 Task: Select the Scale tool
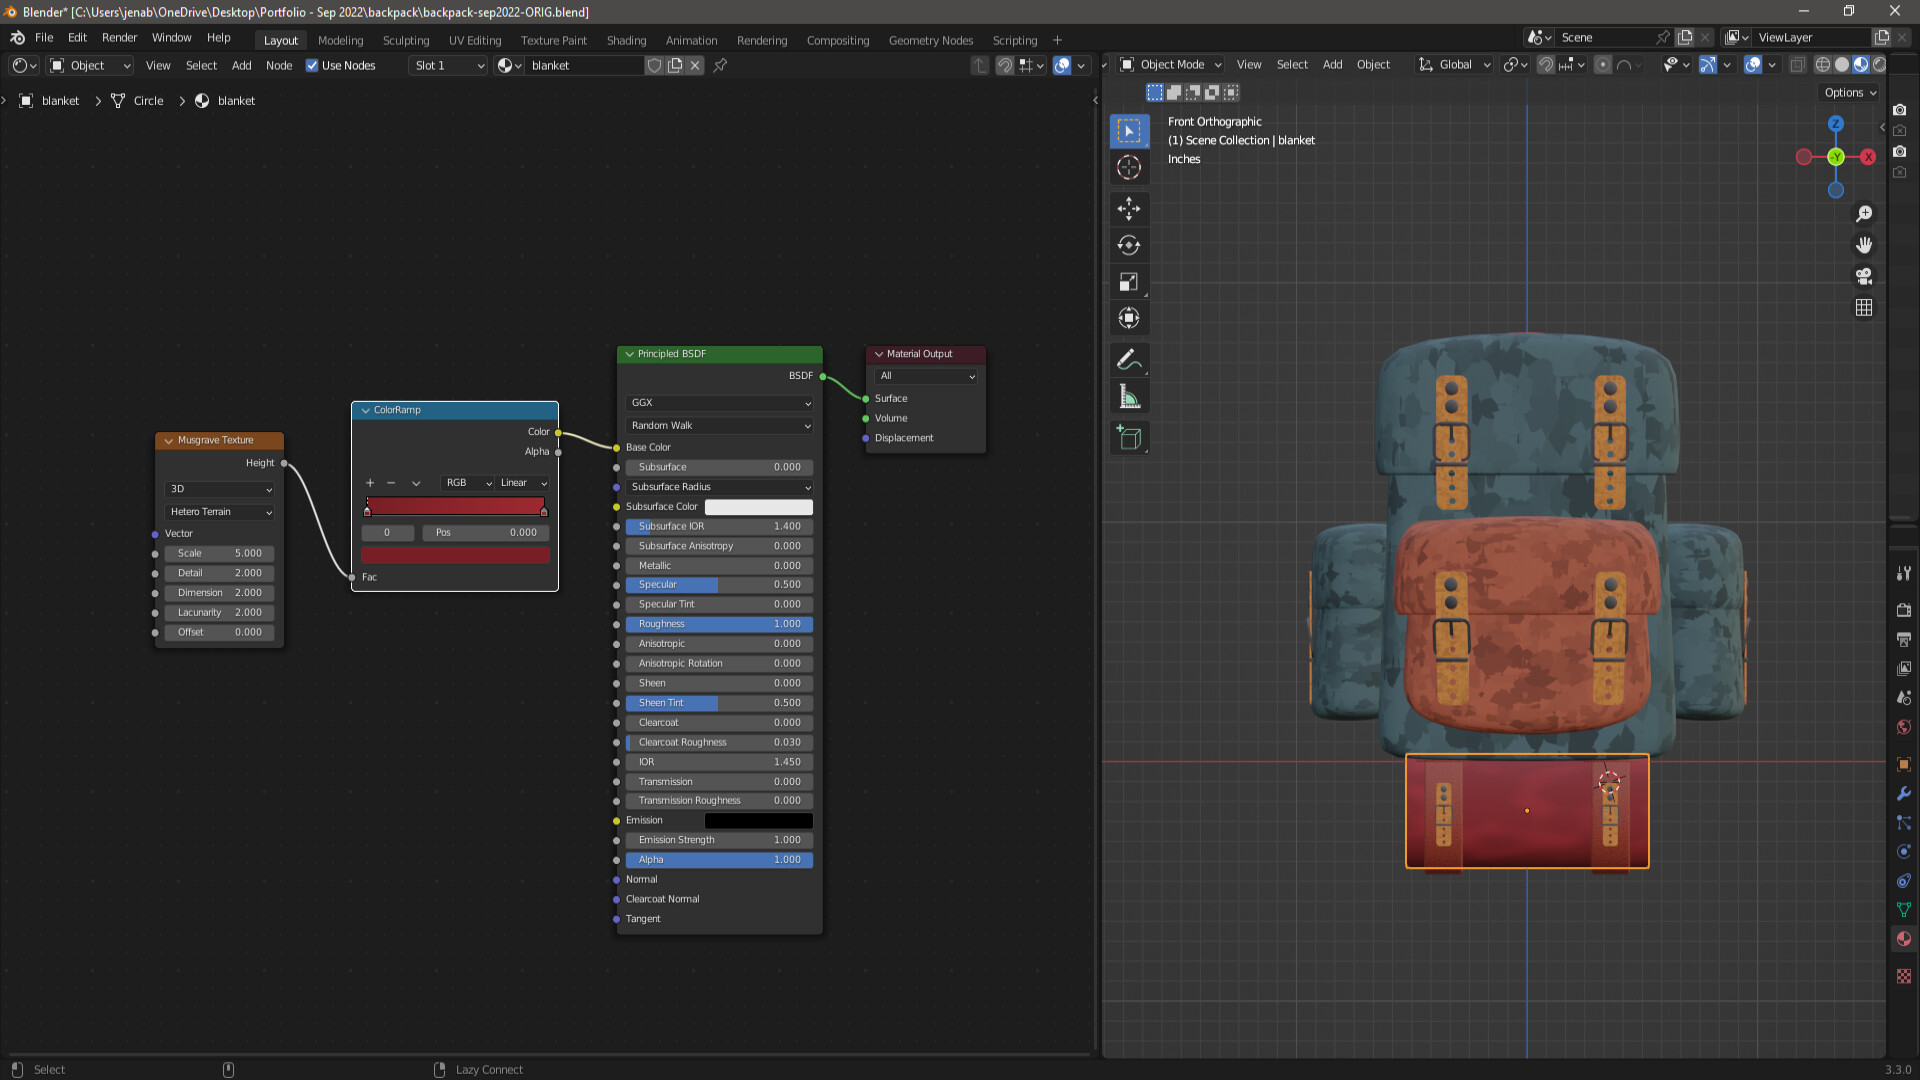(1129, 282)
